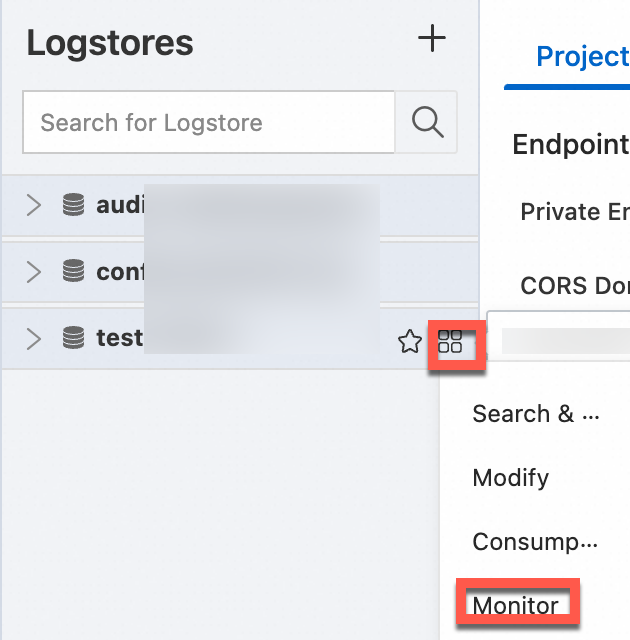Click the database icon of audi logstore
630x640 pixels.
(73, 205)
